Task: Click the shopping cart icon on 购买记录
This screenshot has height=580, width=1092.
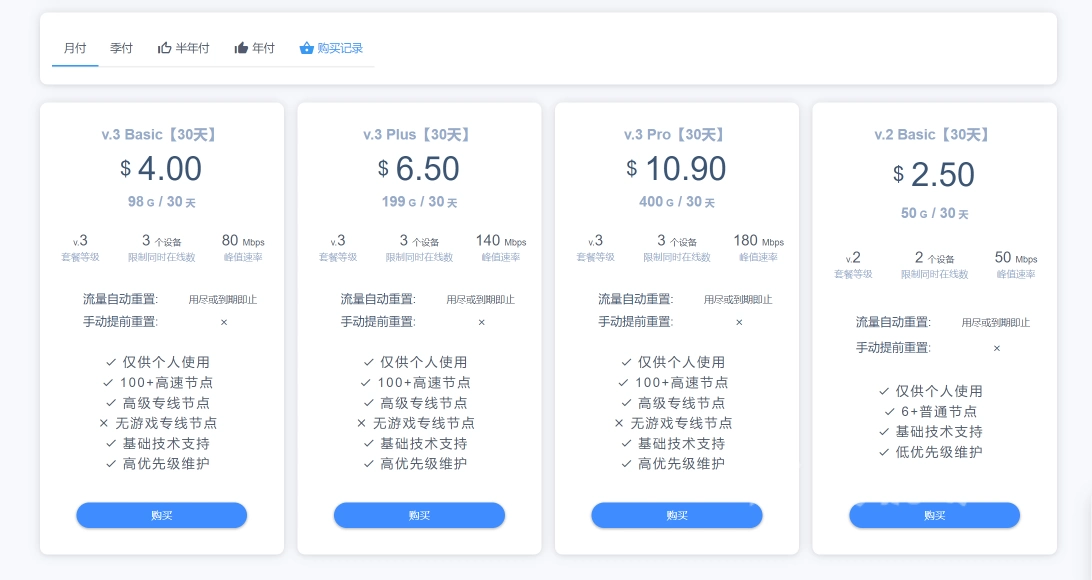Action: (305, 47)
